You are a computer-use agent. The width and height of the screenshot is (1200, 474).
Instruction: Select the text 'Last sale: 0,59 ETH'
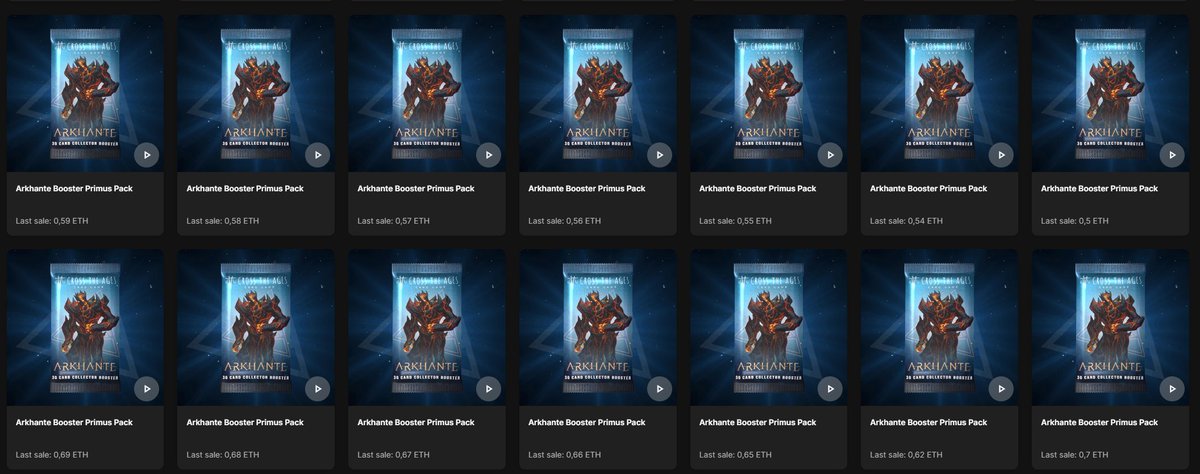[53, 220]
